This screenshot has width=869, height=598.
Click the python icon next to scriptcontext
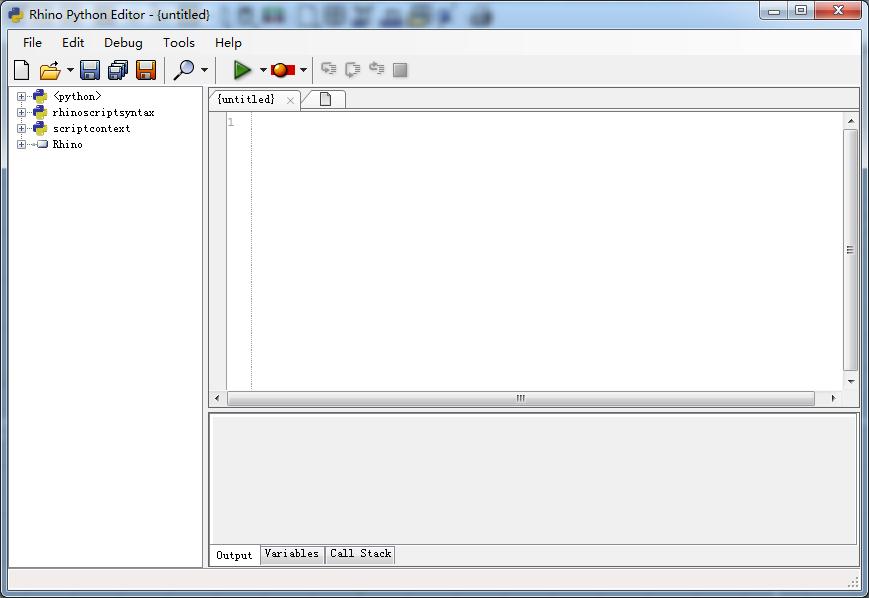point(40,129)
